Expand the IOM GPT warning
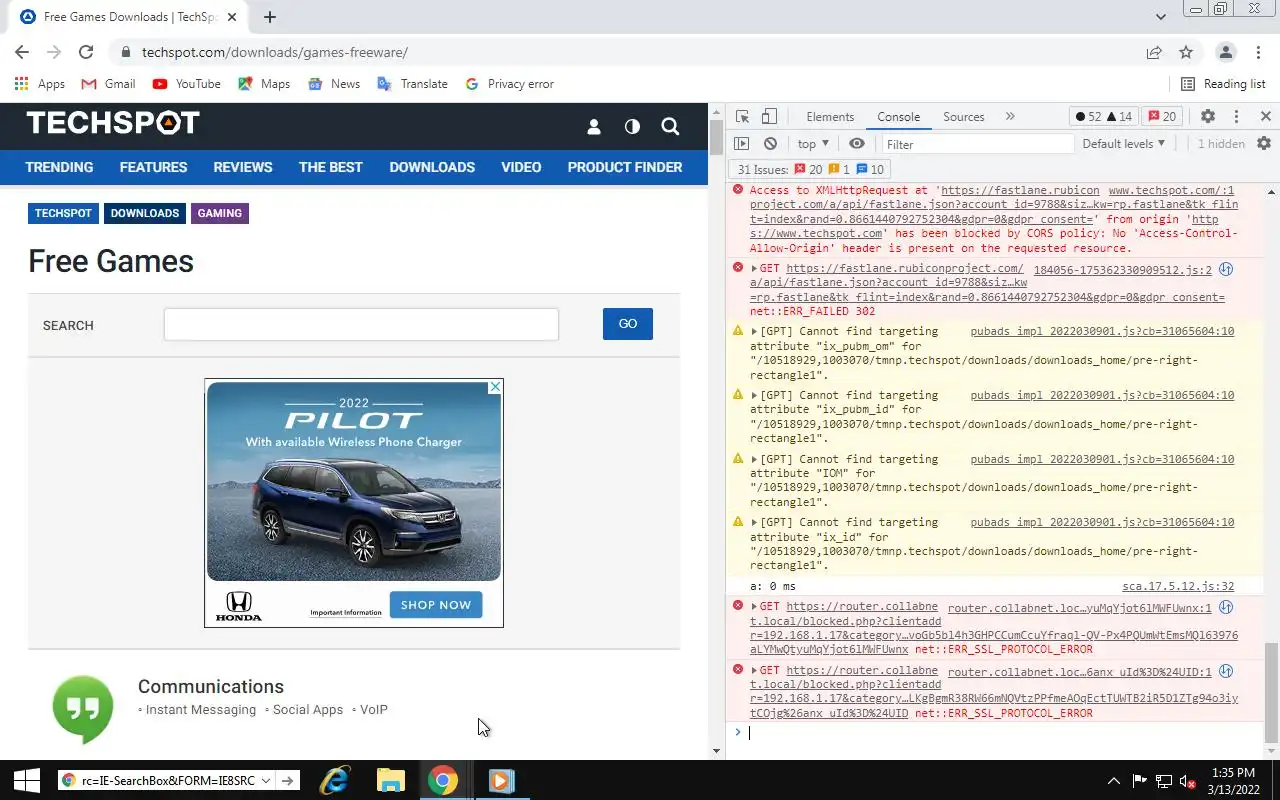 pos(755,459)
